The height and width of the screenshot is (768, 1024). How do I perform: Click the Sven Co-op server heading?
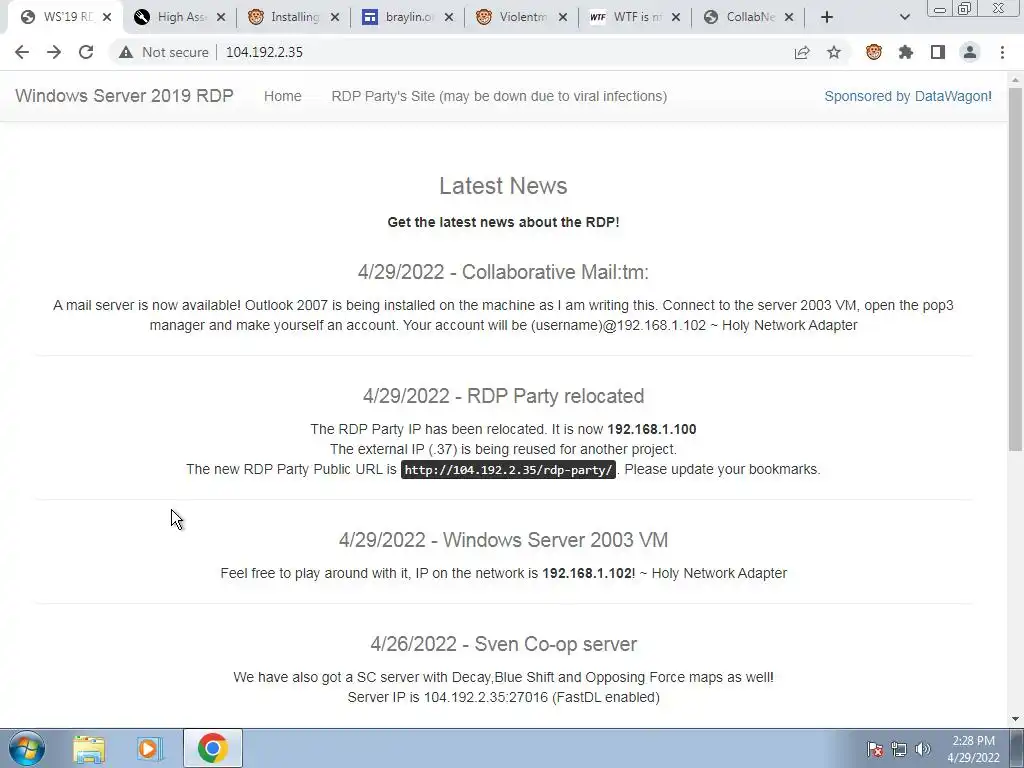503,644
